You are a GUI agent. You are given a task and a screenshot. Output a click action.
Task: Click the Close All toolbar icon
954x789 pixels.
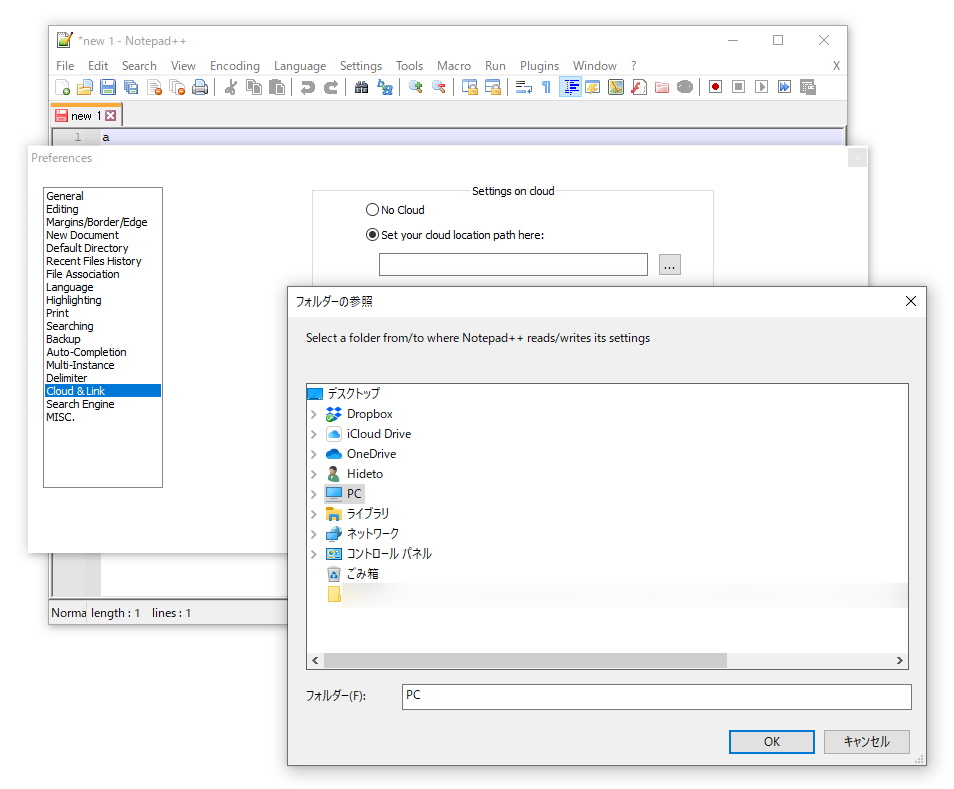[177, 88]
